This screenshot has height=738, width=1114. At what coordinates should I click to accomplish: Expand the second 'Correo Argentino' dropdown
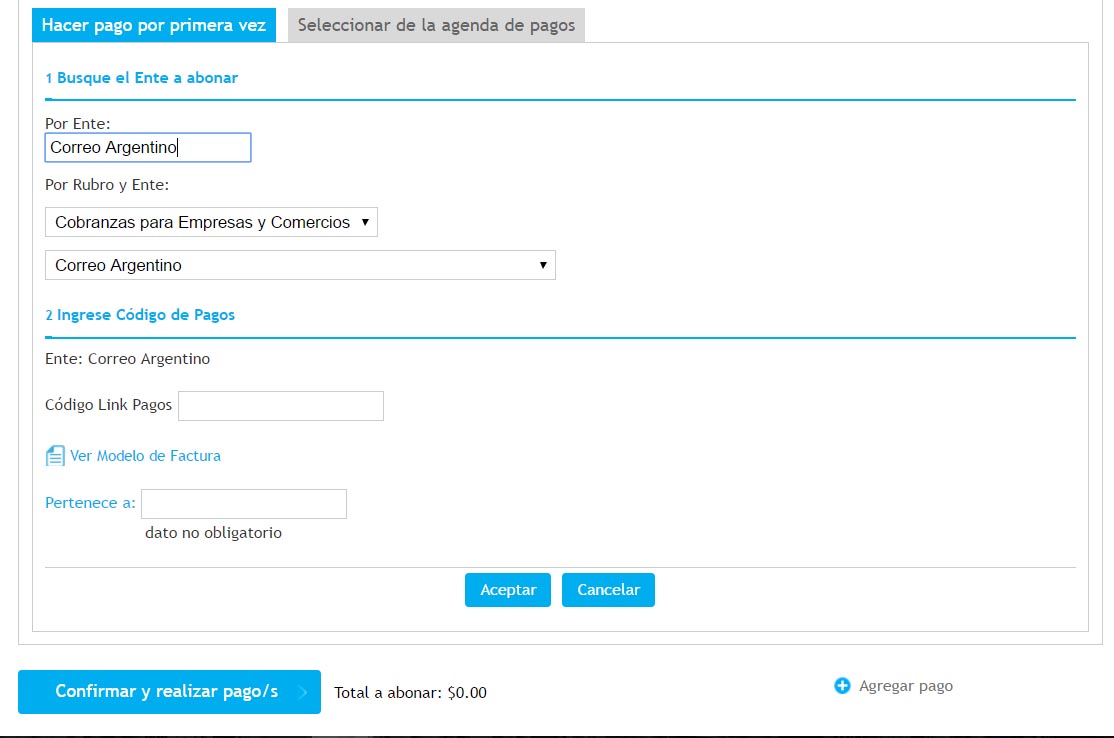point(300,265)
